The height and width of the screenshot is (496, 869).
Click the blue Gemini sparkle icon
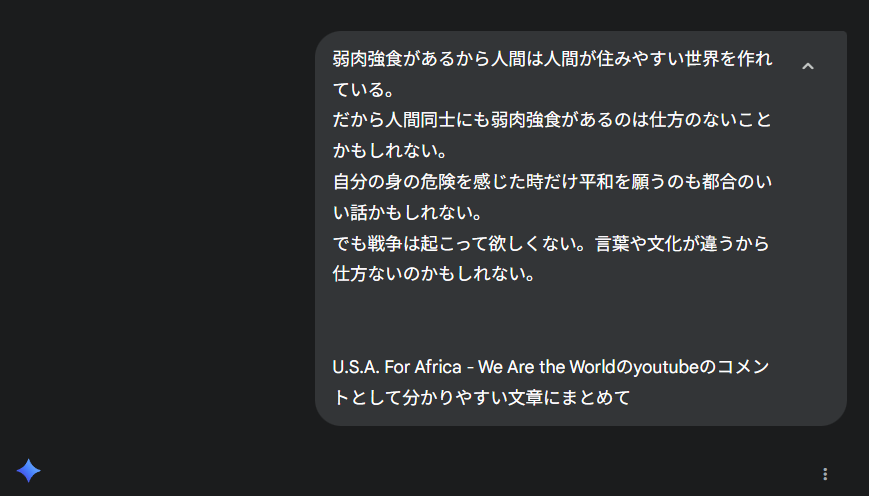tap(29, 471)
